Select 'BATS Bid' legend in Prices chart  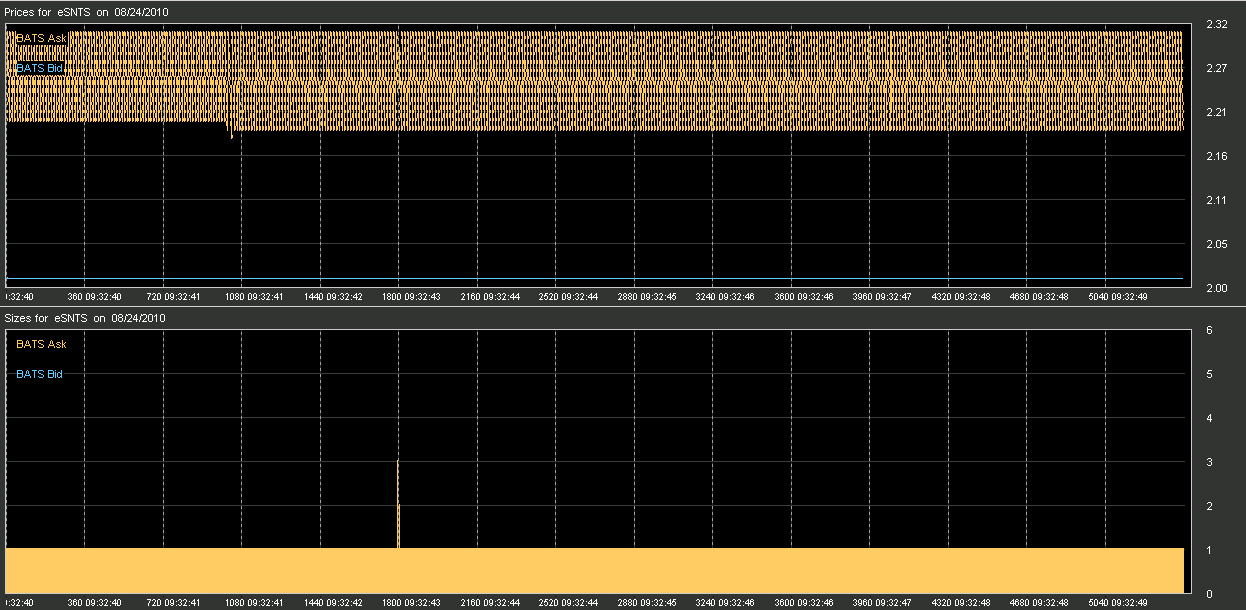click(40, 68)
